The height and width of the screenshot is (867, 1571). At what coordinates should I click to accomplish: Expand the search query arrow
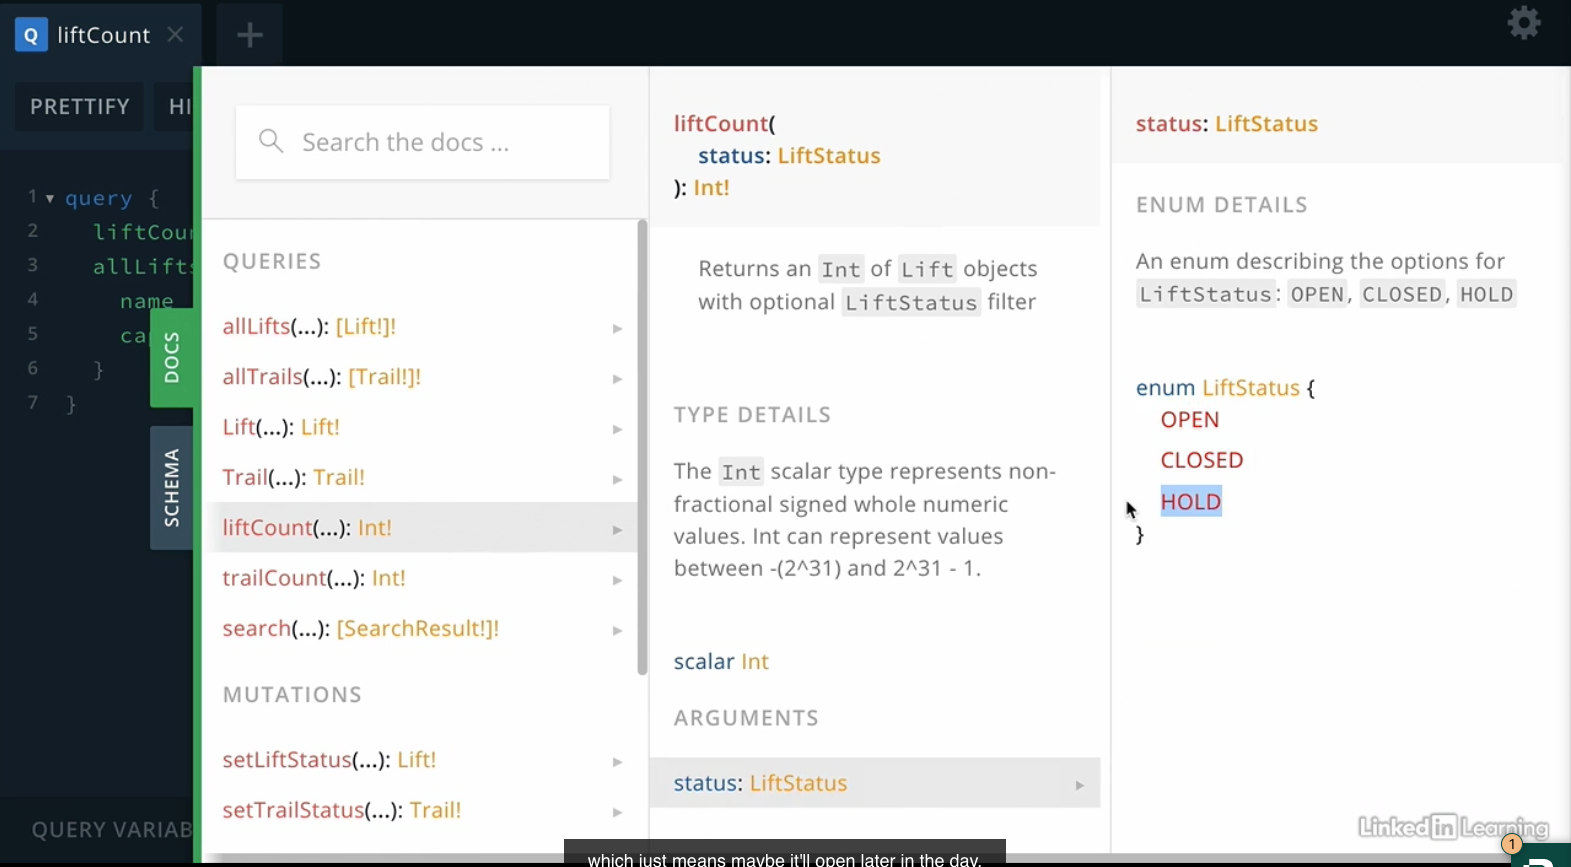pos(617,630)
